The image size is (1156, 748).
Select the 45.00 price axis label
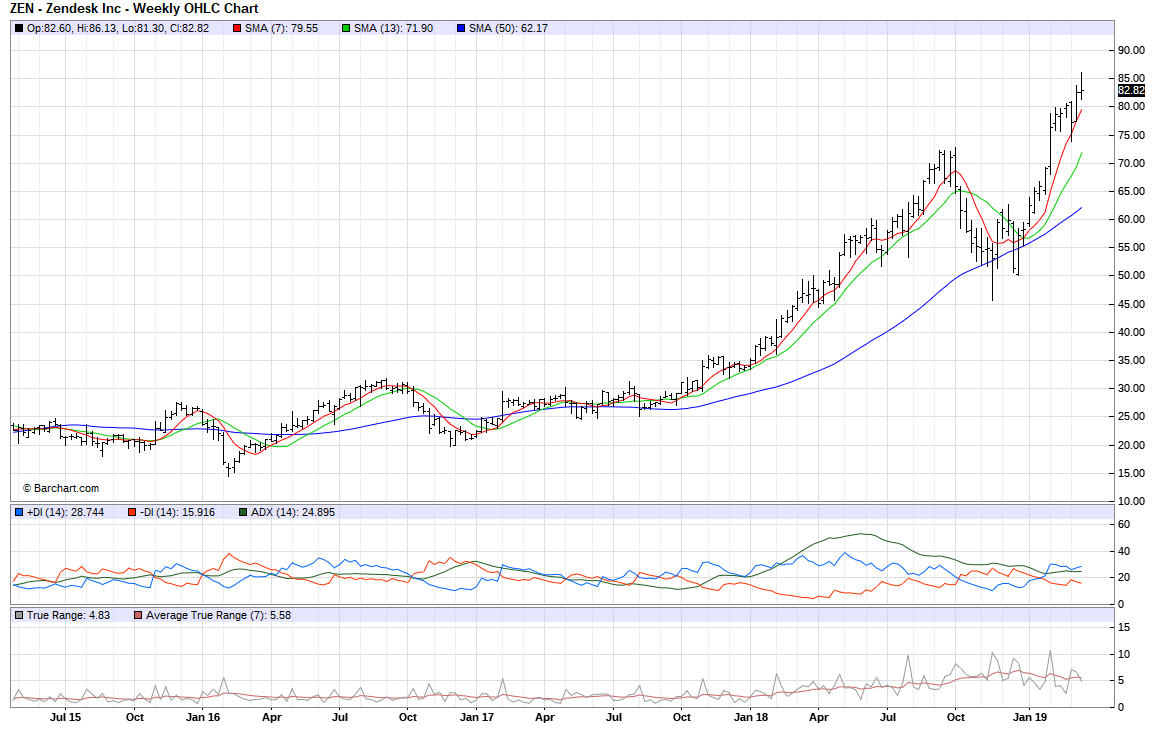pyautogui.click(x=1131, y=304)
